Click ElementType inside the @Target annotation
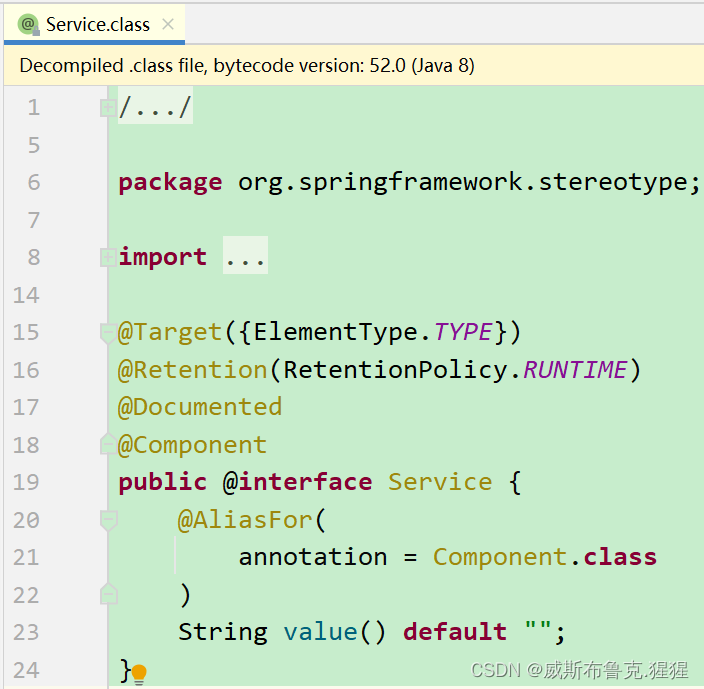 coord(330,332)
